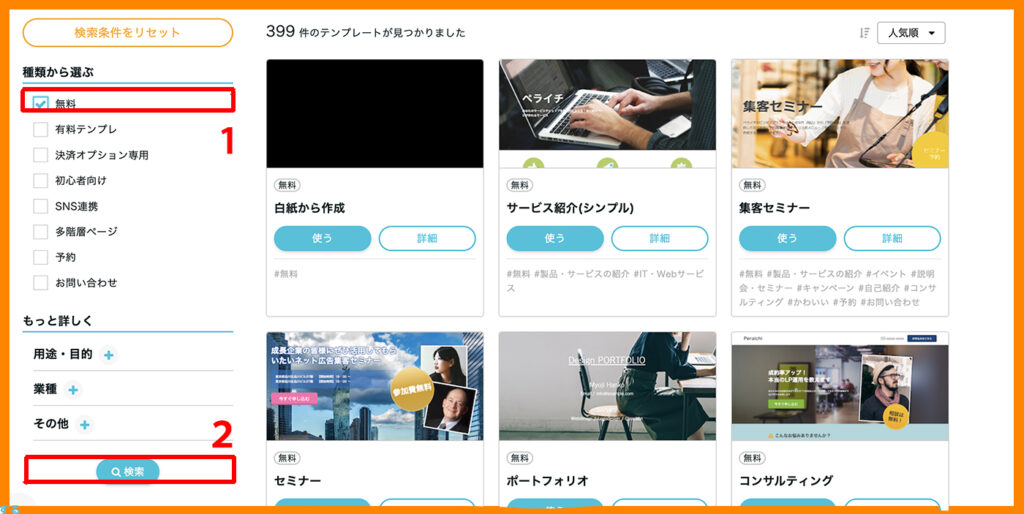Check the お問い合わせ filter checkbox
Screen dimensions: 1024x514
coord(40,283)
